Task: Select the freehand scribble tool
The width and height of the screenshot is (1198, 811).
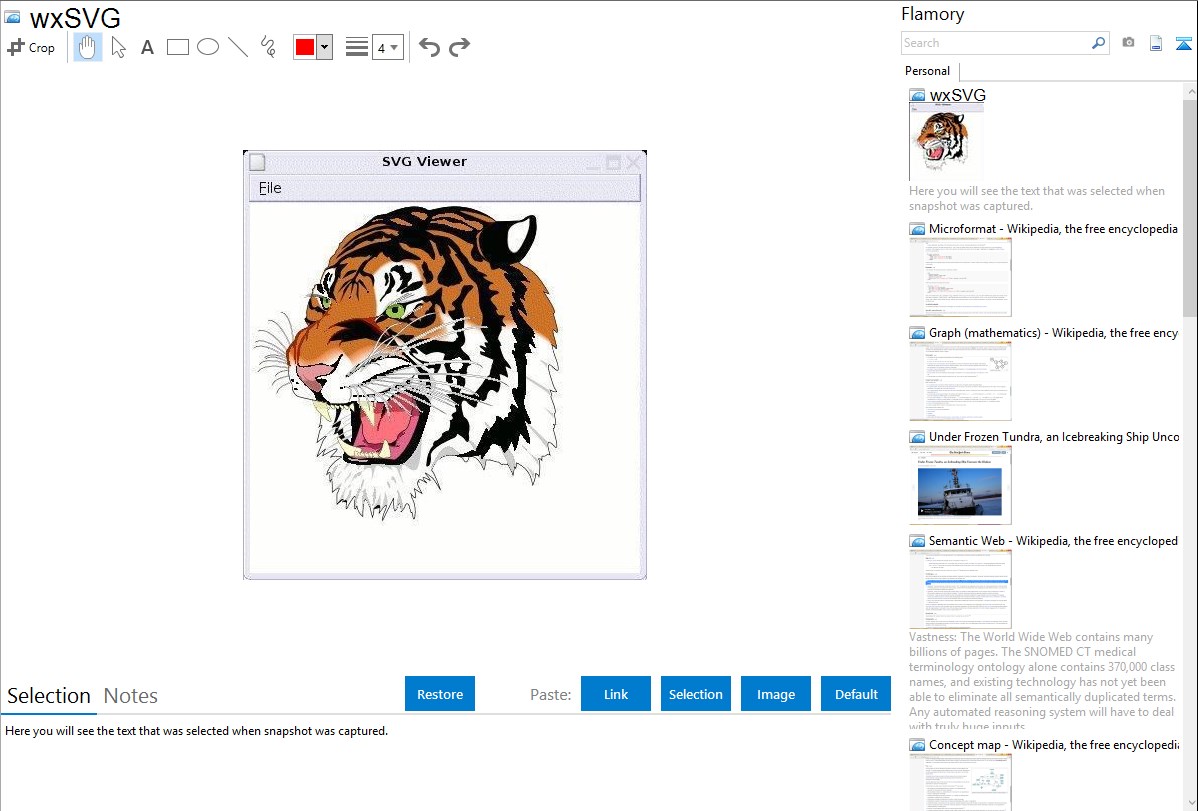Action: pyautogui.click(x=267, y=47)
